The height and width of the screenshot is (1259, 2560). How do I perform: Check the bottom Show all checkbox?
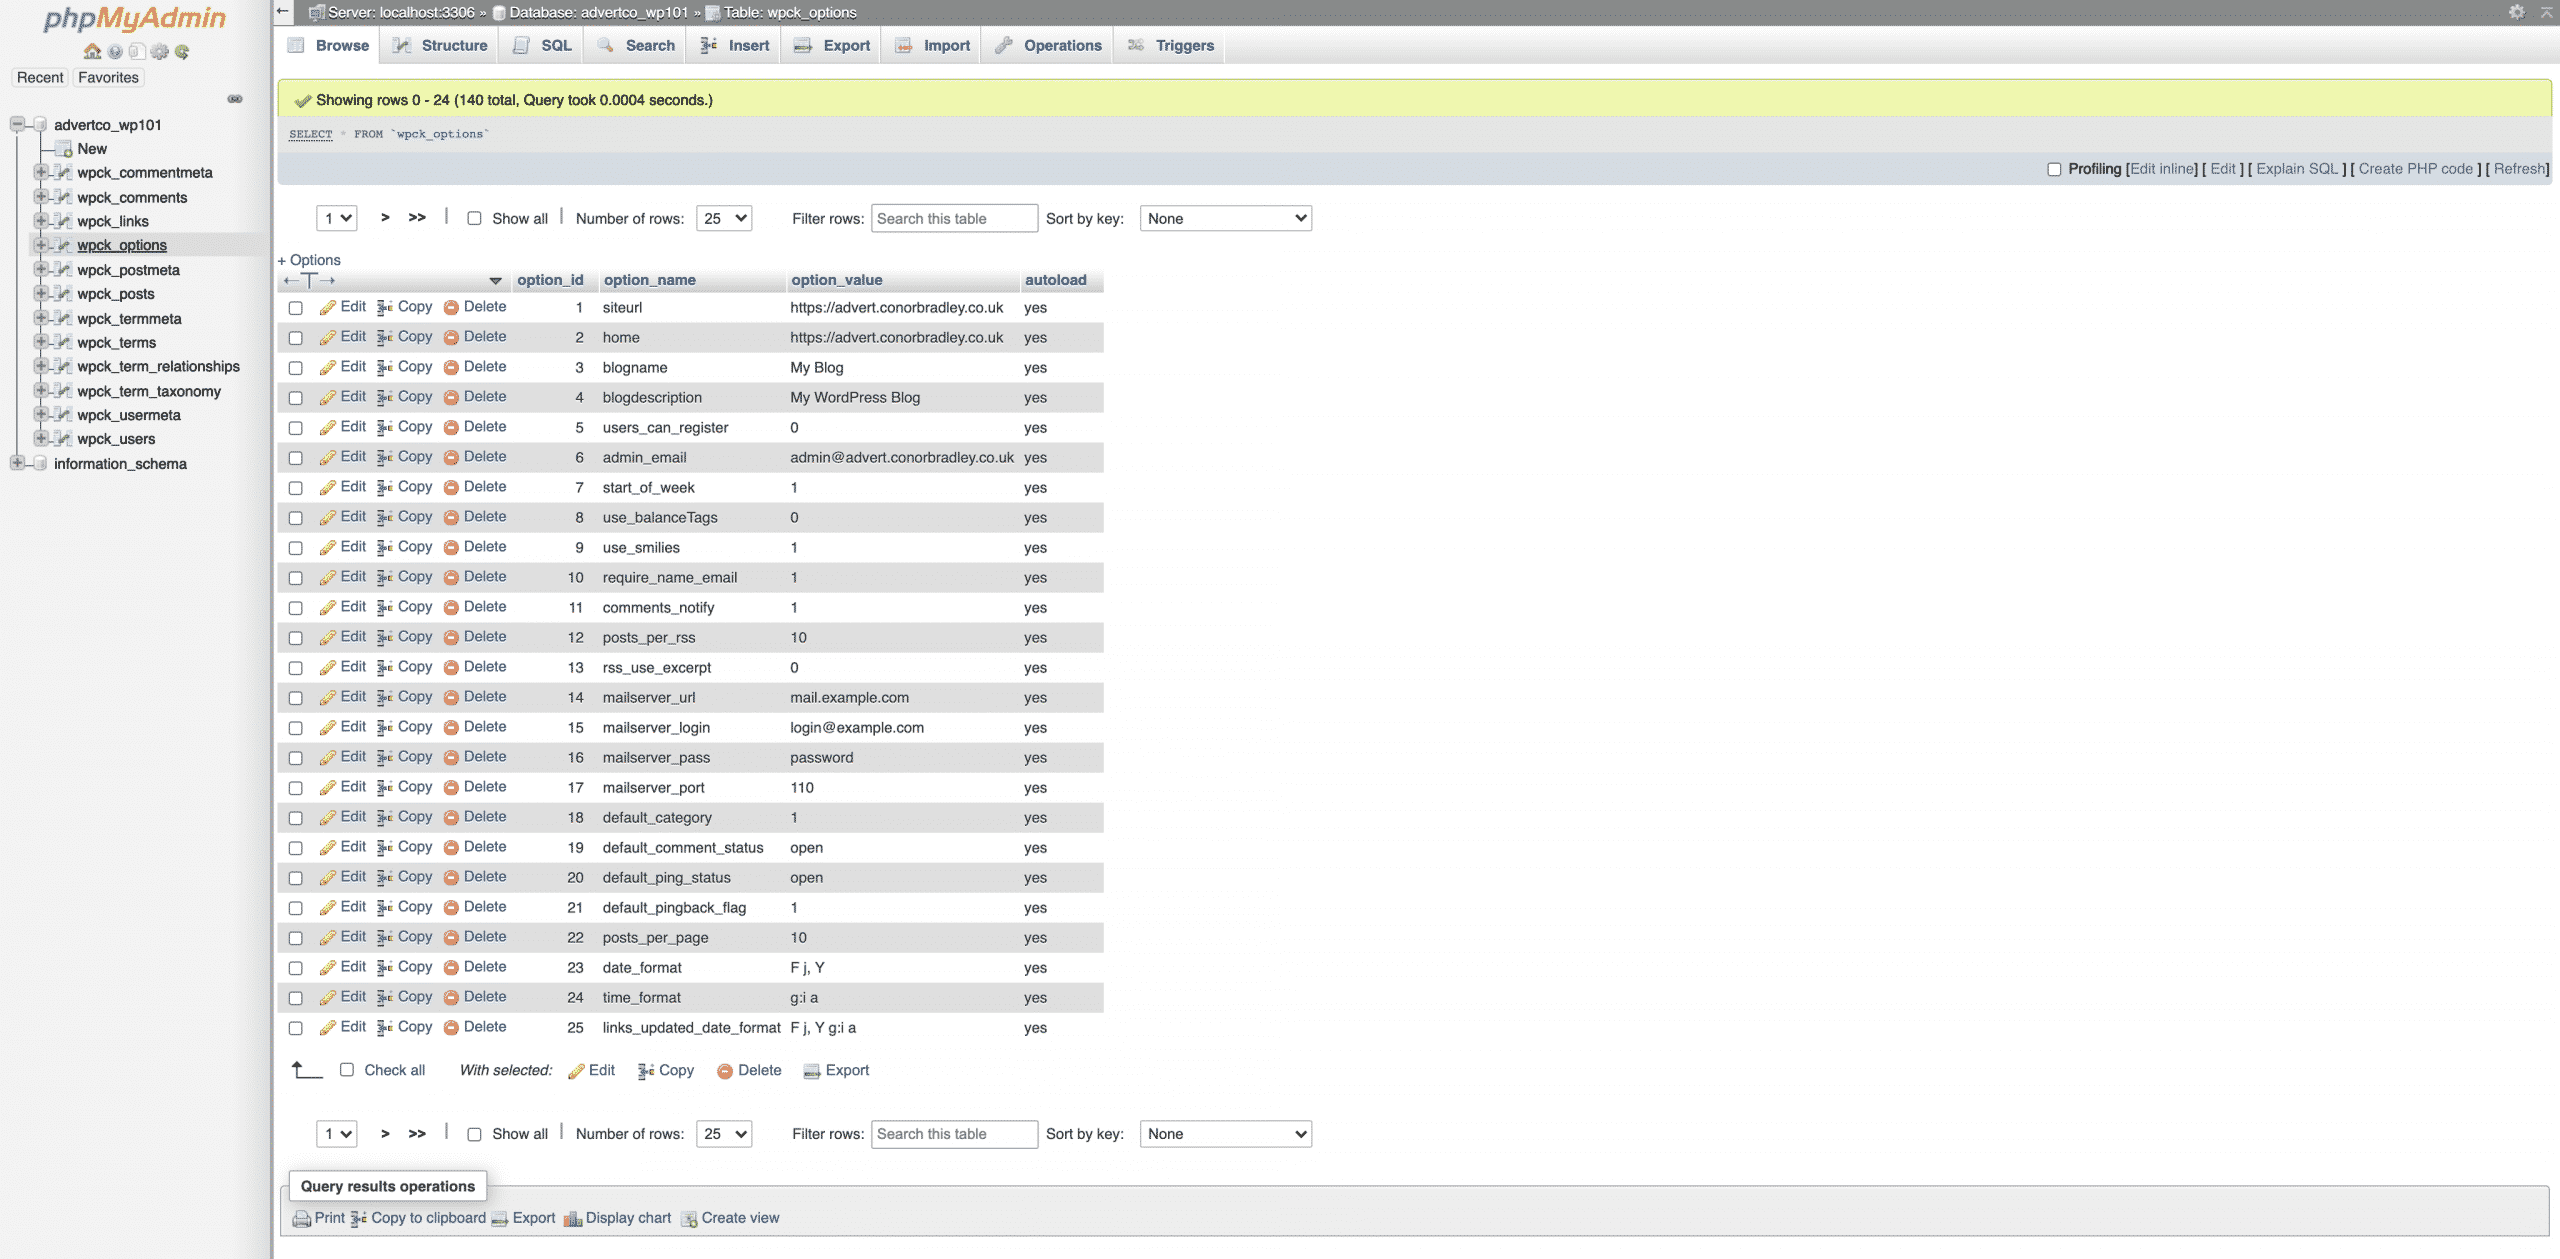point(474,1135)
